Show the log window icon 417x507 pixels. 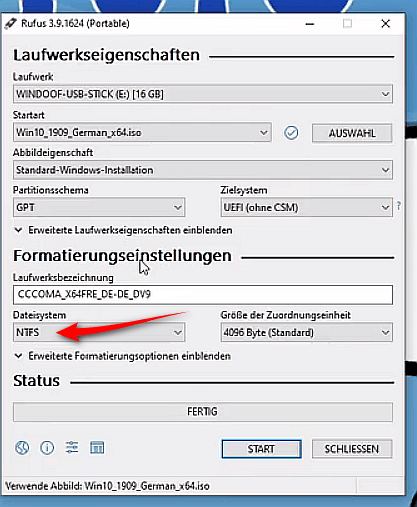click(97, 448)
